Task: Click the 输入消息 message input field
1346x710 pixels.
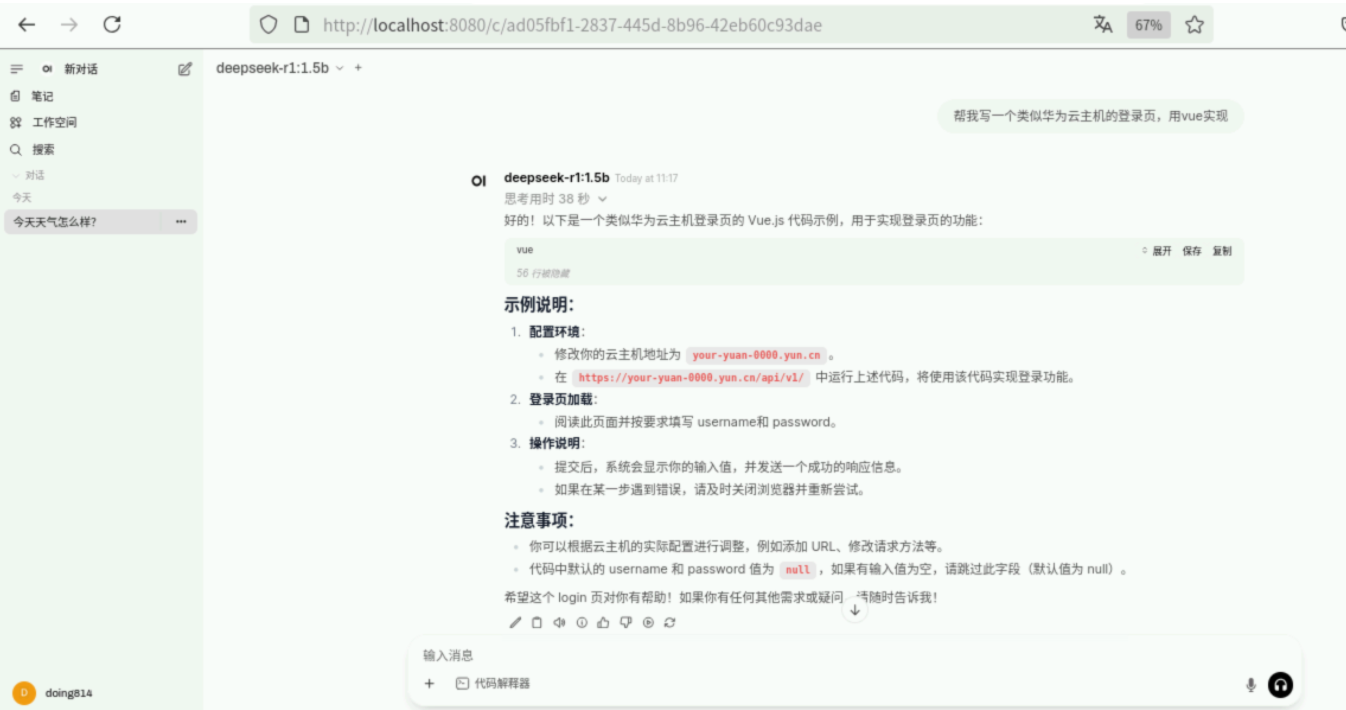Action: [x=700, y=655]
